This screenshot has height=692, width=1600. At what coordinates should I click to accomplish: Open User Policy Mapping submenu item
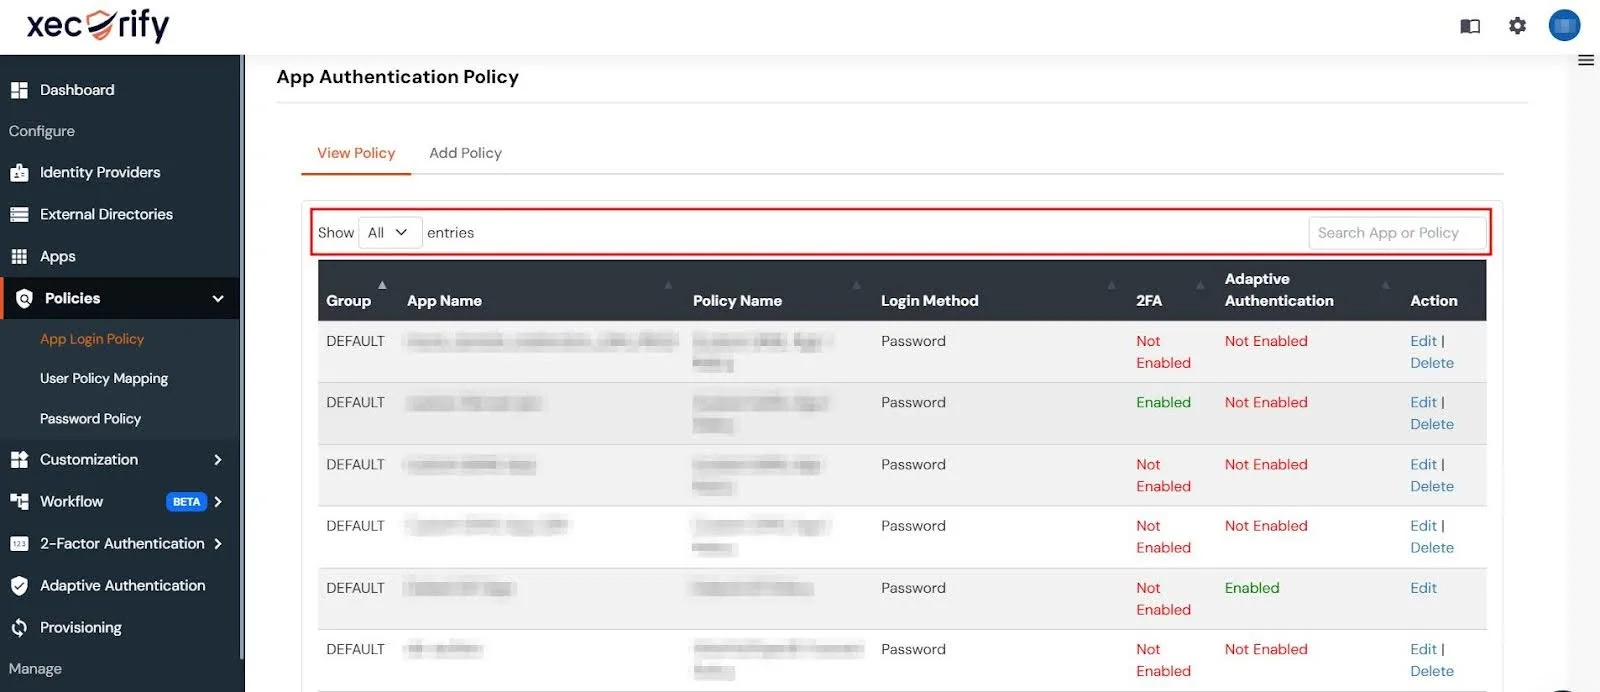point(104,379)
